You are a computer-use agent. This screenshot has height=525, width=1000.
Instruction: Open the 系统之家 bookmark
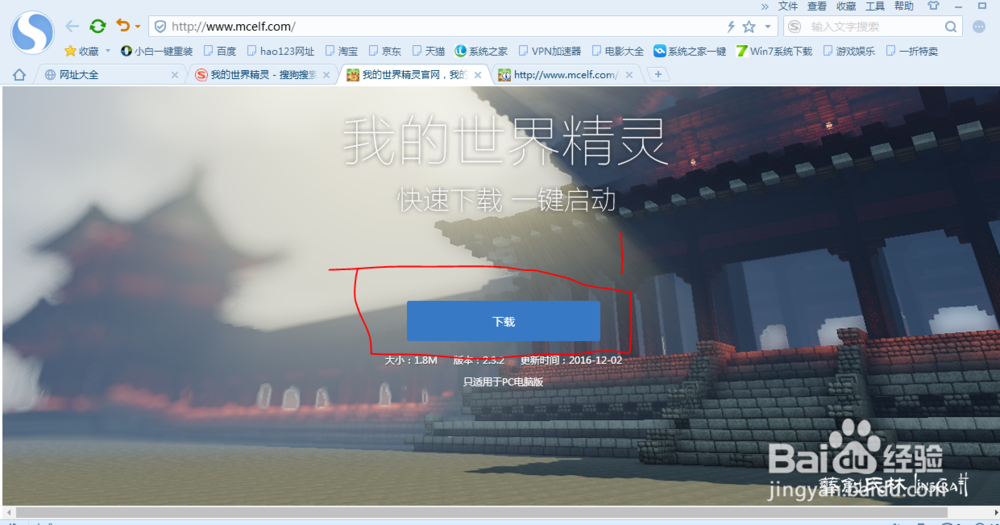coord(481,51)
